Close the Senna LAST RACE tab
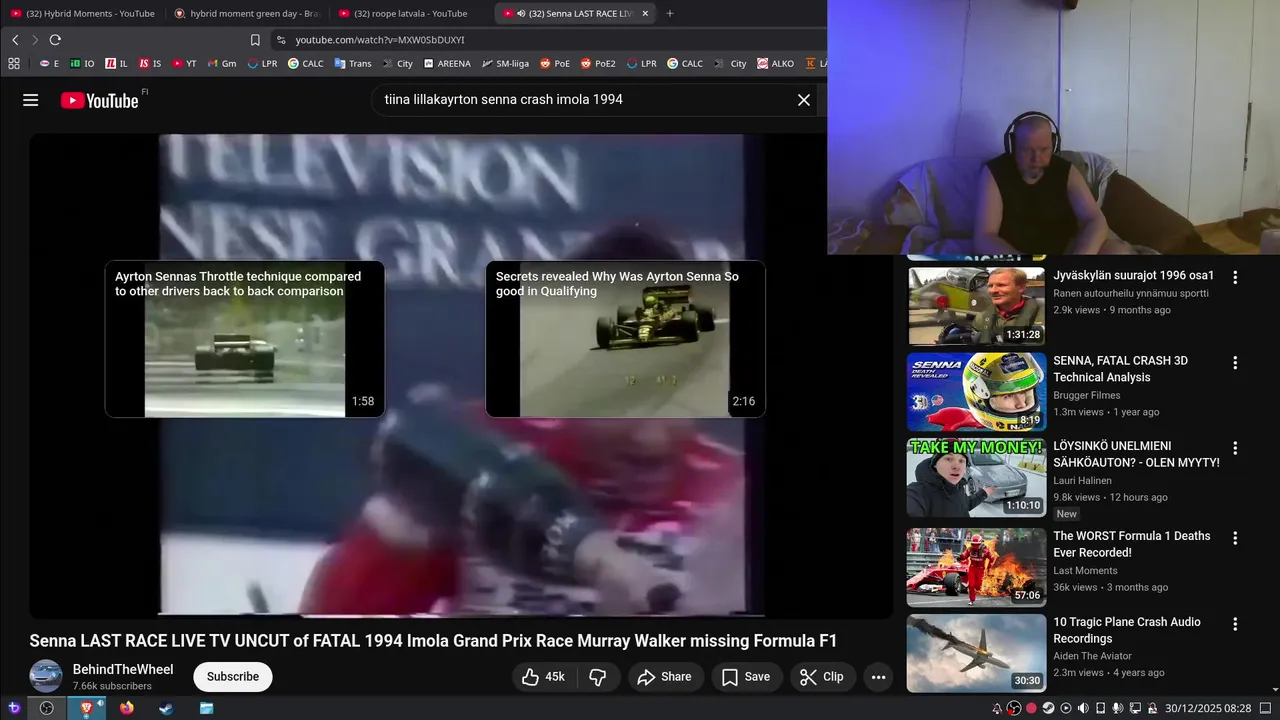Image resolution: width=1280 pixels, height=720 pixels. click(645, 14)
